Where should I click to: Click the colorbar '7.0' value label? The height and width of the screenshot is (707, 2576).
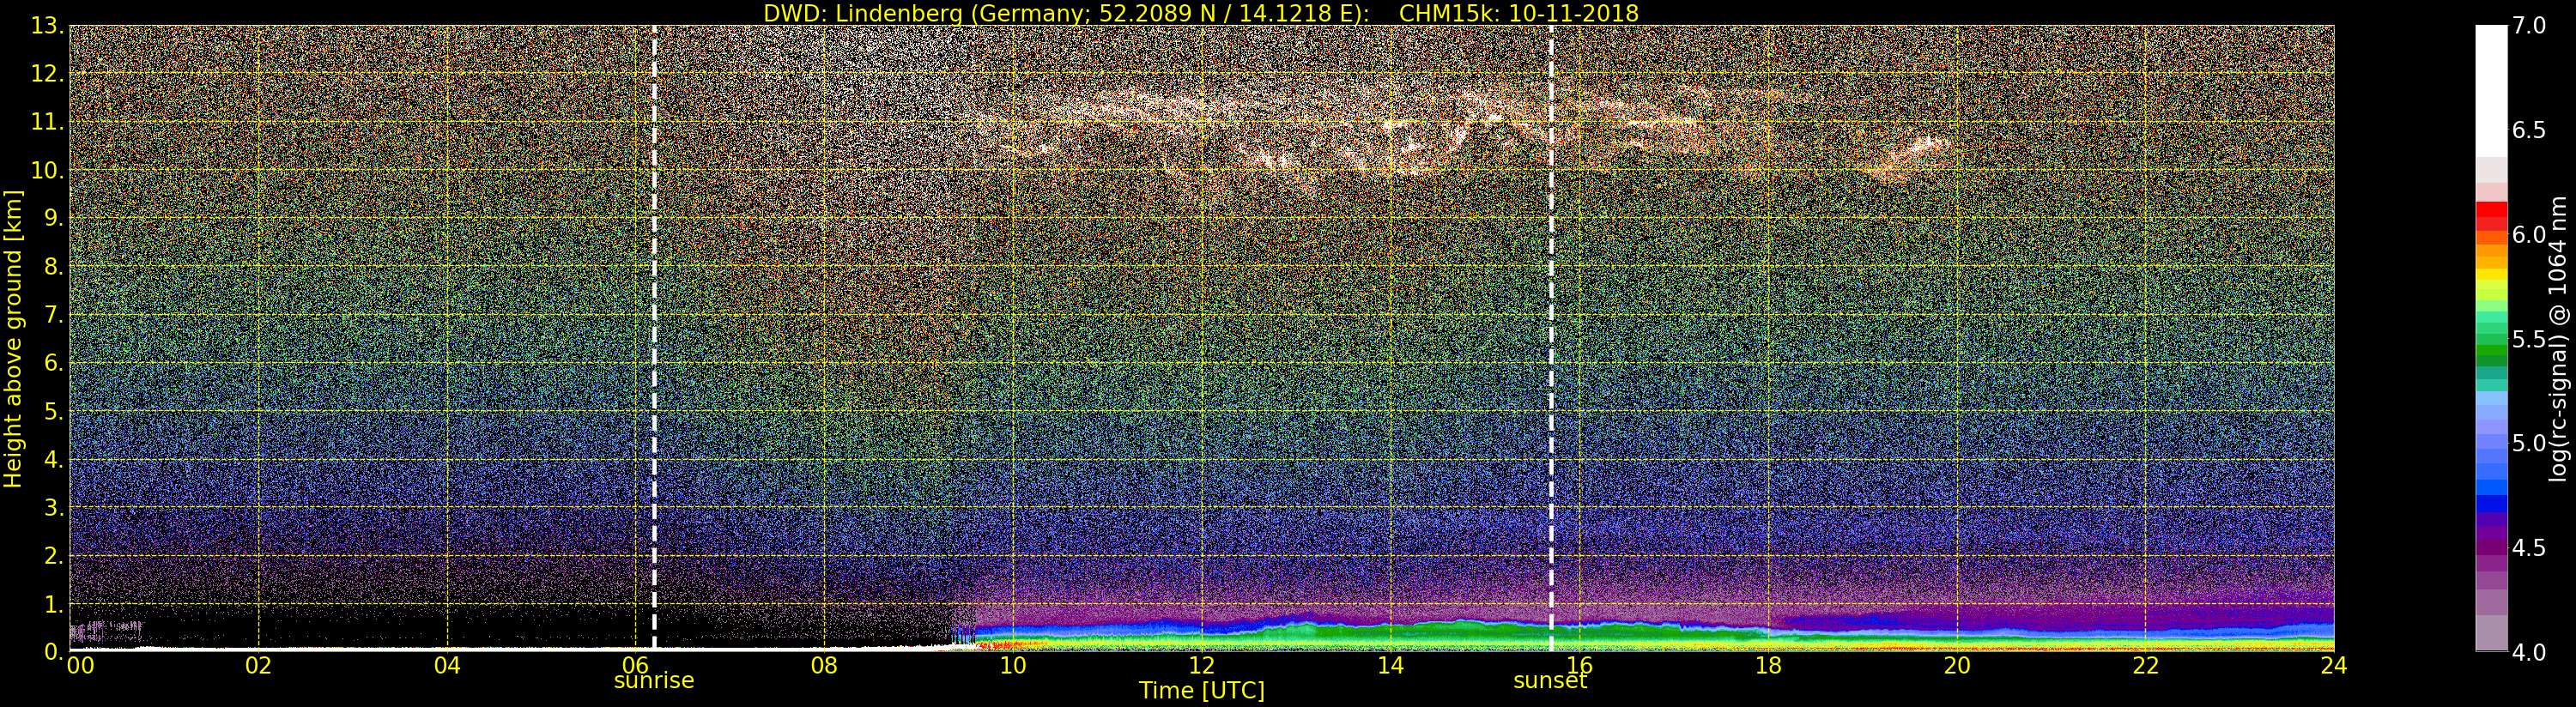pos(2529,26)
